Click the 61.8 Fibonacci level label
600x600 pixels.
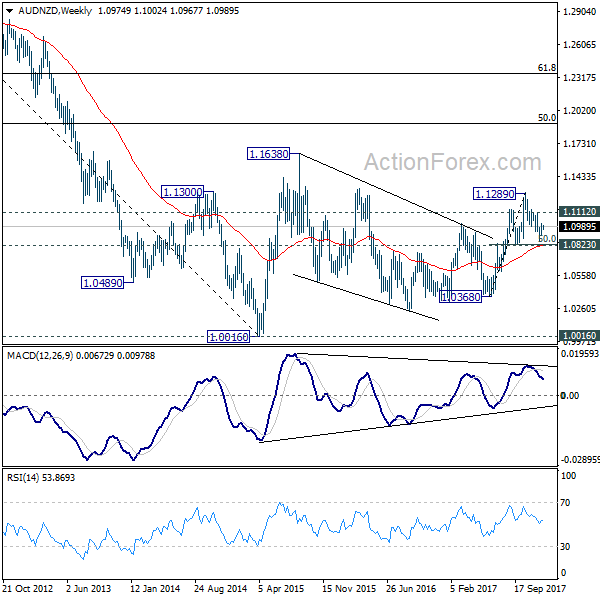click(x=546, y=68)
